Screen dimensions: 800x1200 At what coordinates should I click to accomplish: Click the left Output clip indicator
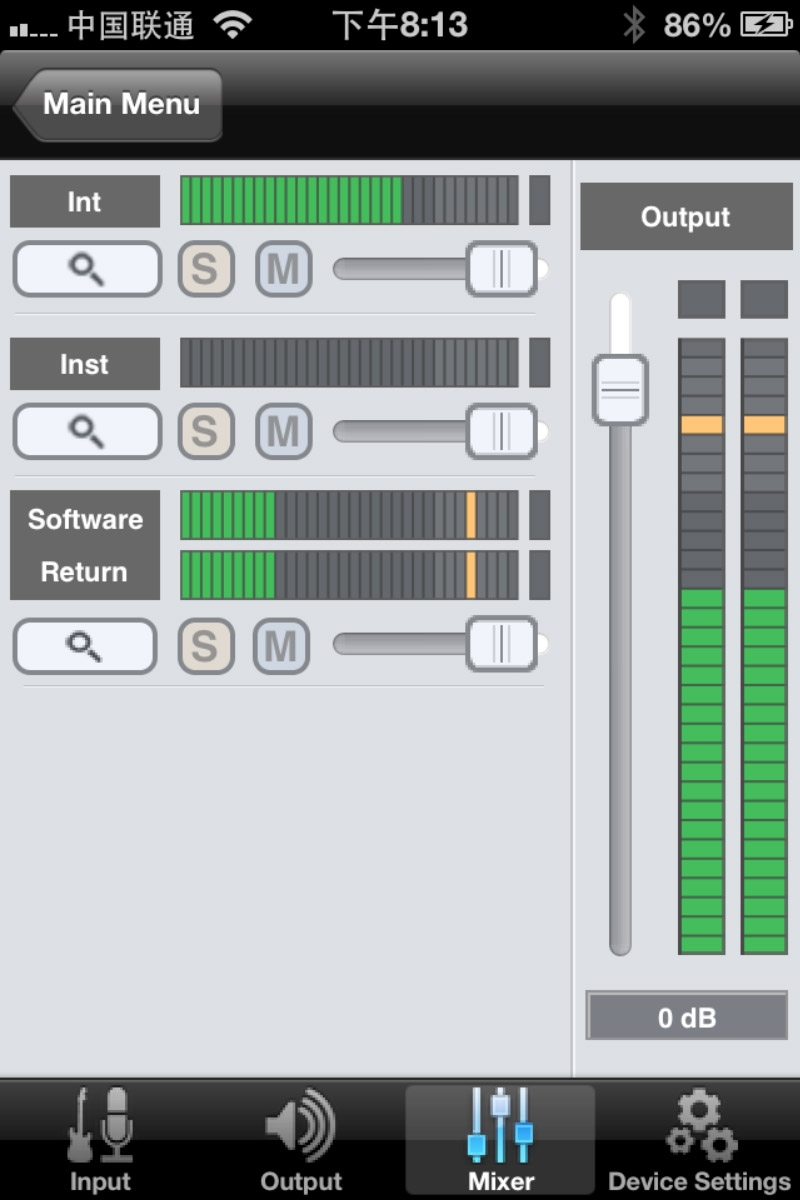[x=701, y=299]
